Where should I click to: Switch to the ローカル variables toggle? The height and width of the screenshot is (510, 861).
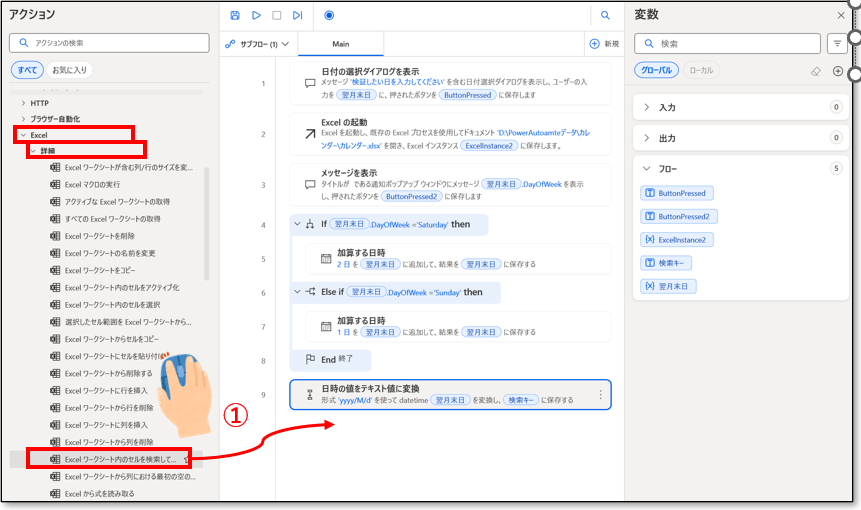pos(702,70)
